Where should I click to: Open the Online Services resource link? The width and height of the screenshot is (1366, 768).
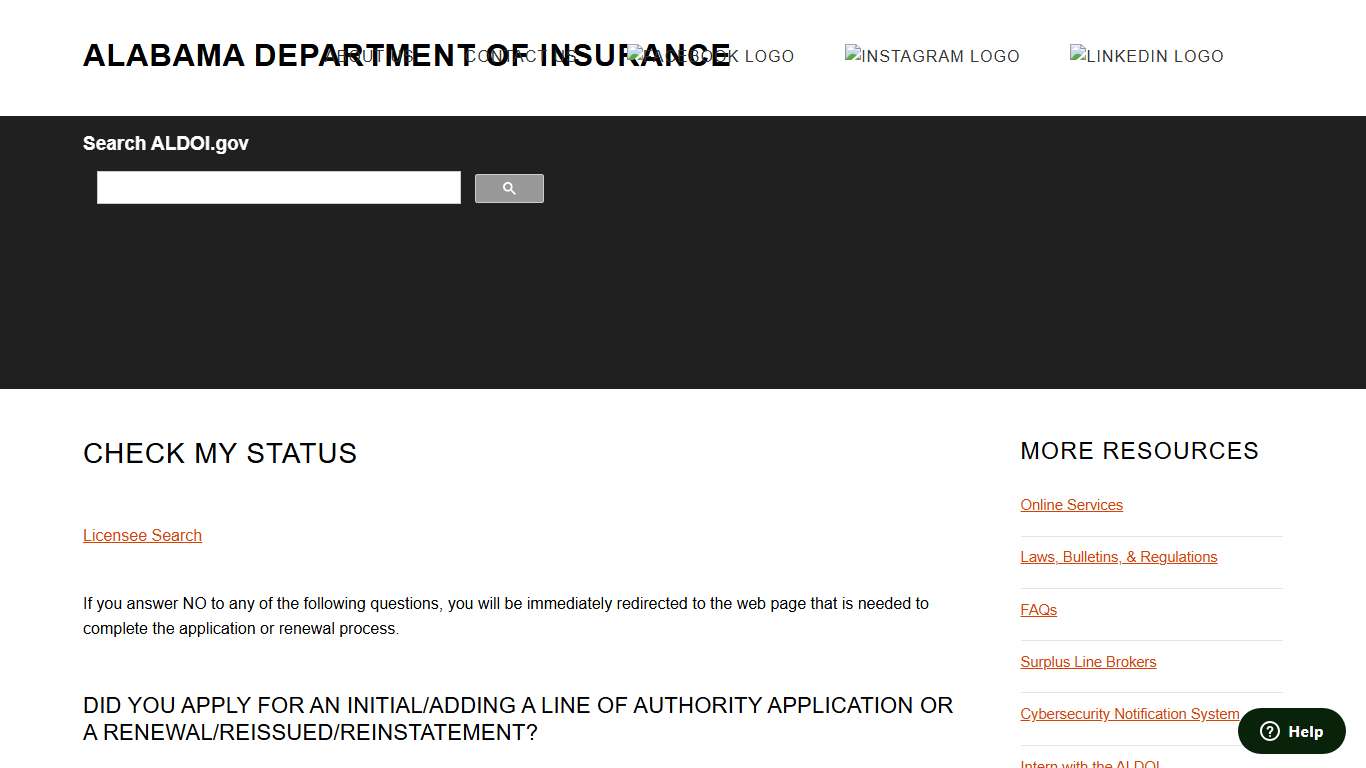pos(1071,505)
